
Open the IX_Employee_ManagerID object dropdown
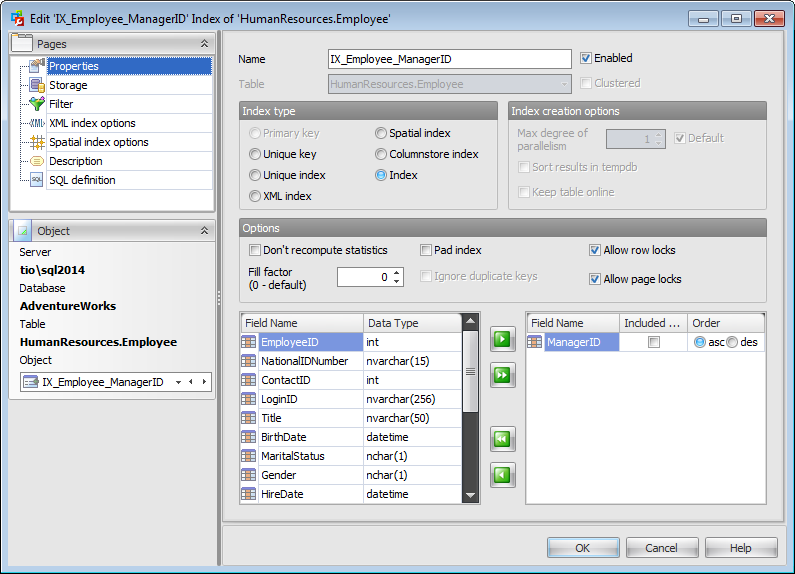[178, 382]
